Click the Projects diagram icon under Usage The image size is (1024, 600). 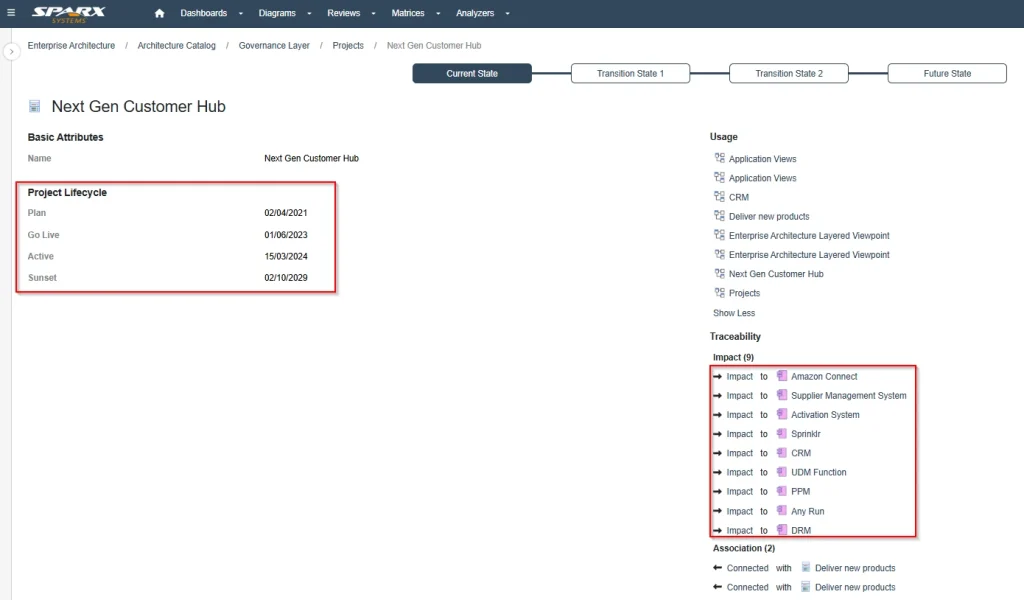click(719, 292)
